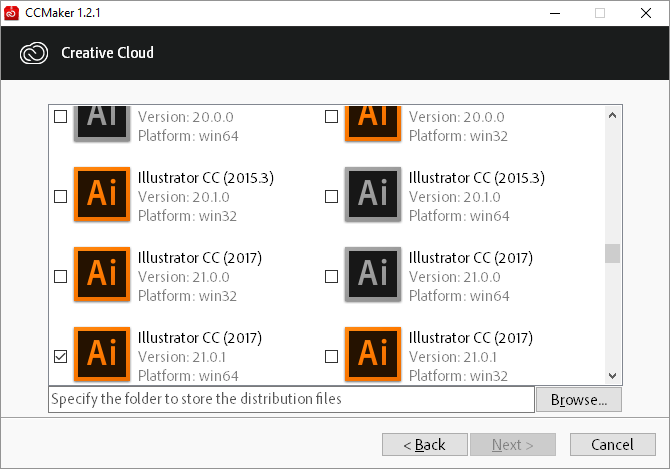Enable Illustrator CC (2015.3) 20.1.0 win32 checkbox

pyautogui.click(x=61, y=196)
